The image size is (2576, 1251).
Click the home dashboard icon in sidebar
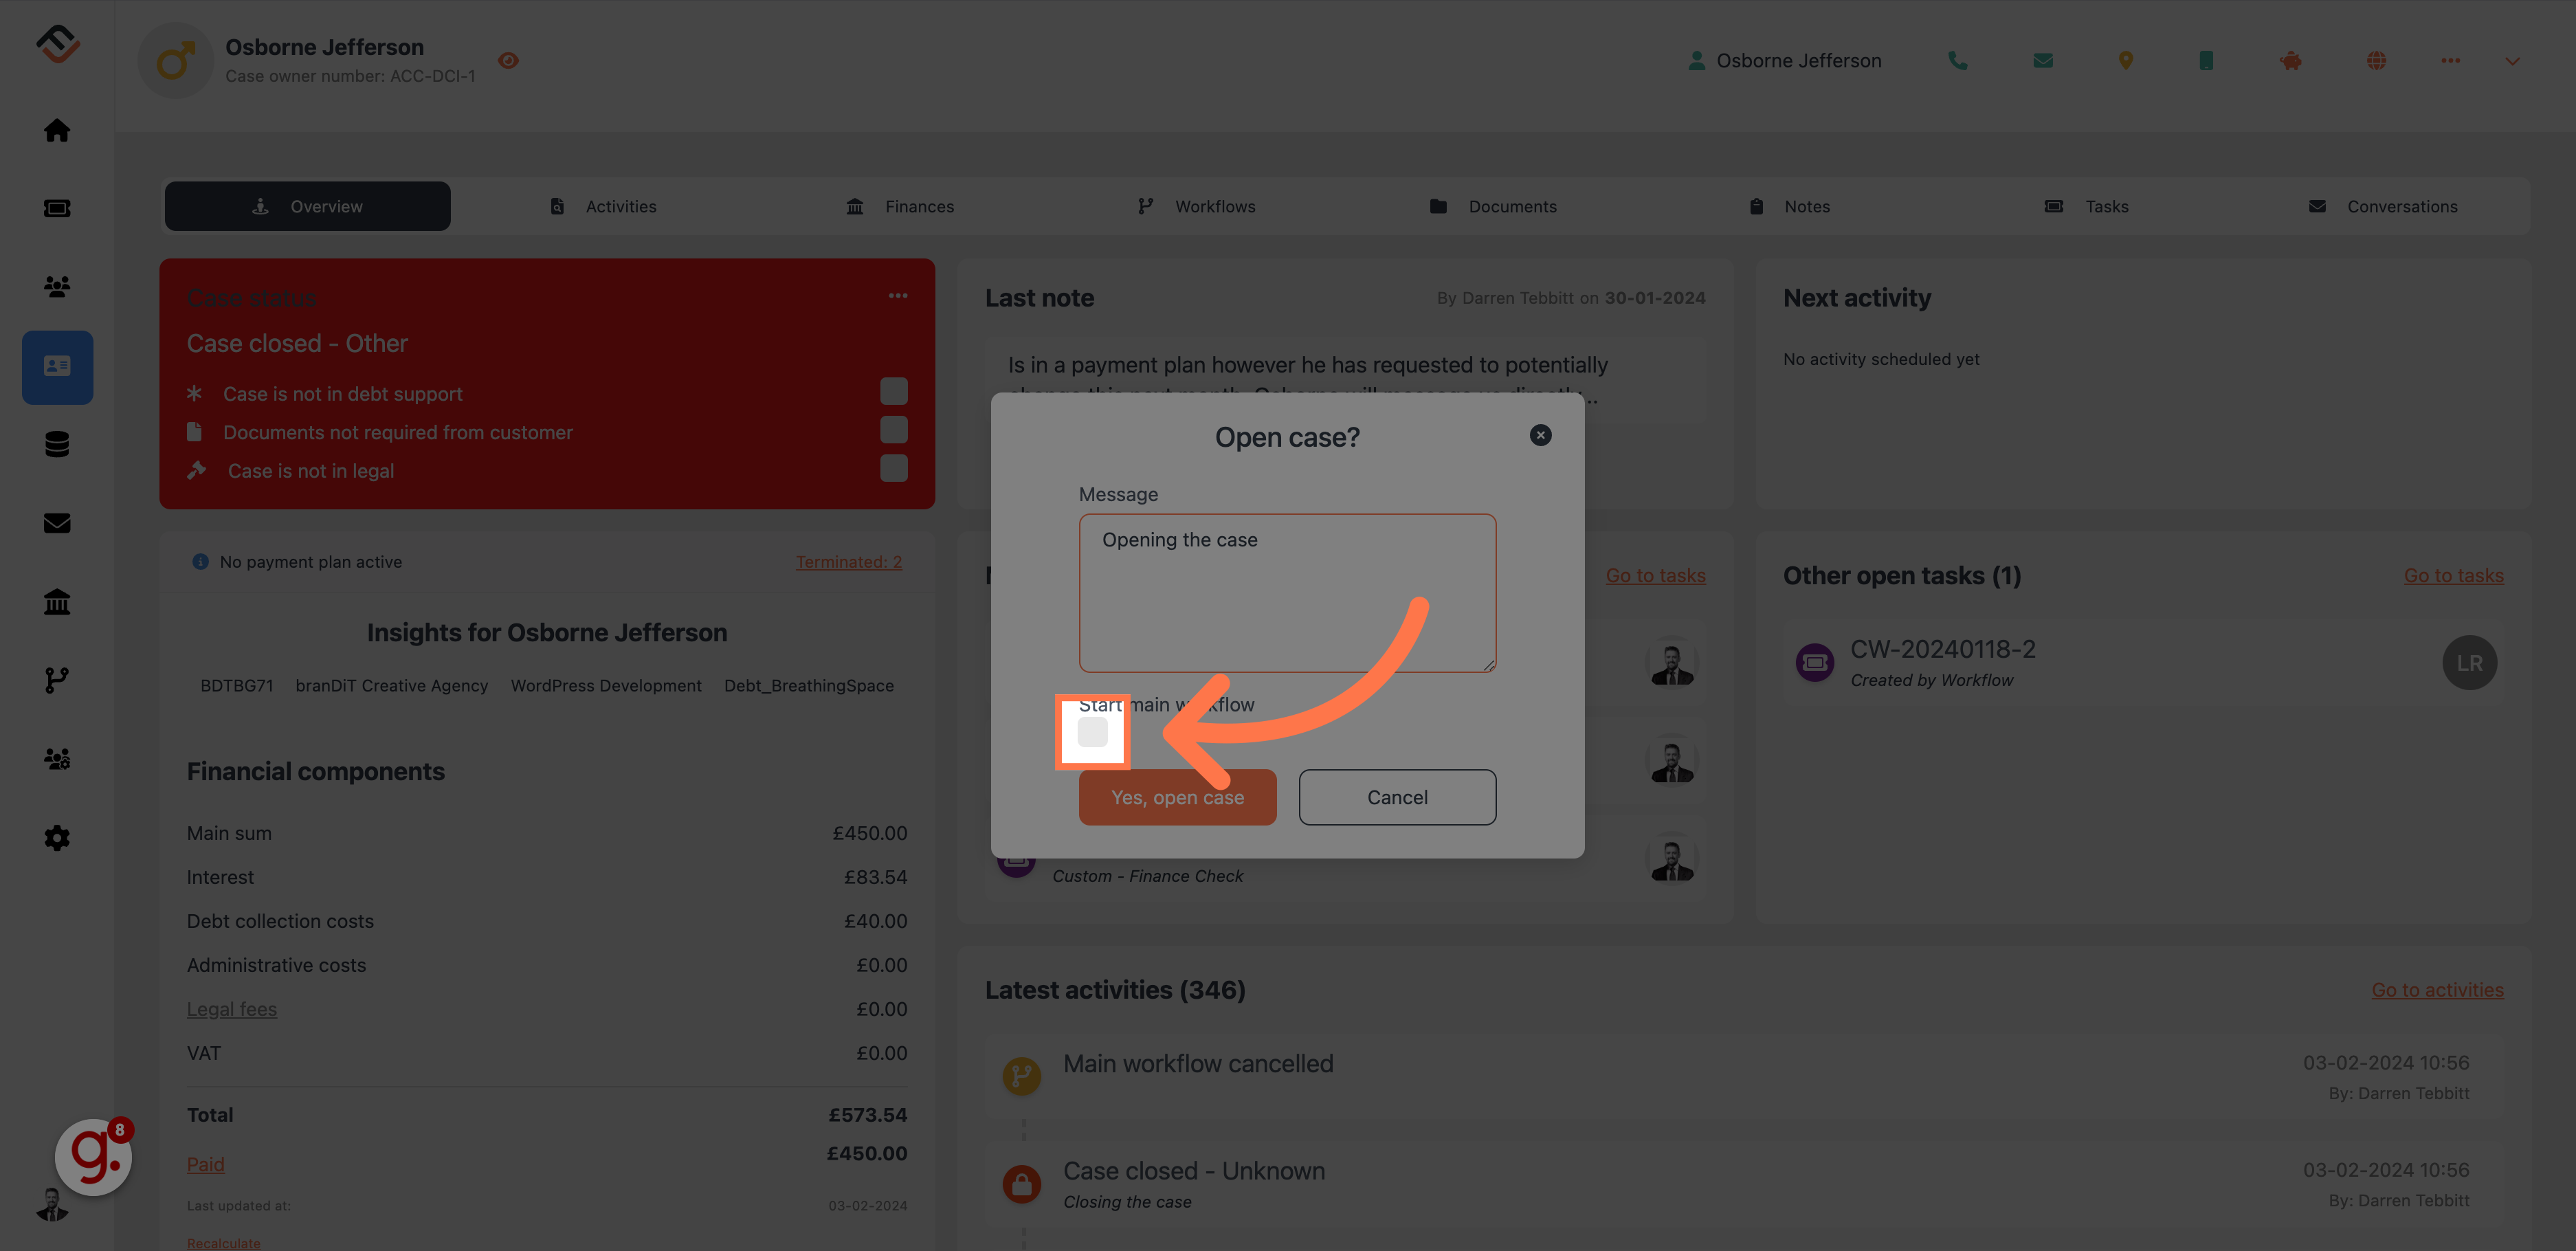coord(58,131)
